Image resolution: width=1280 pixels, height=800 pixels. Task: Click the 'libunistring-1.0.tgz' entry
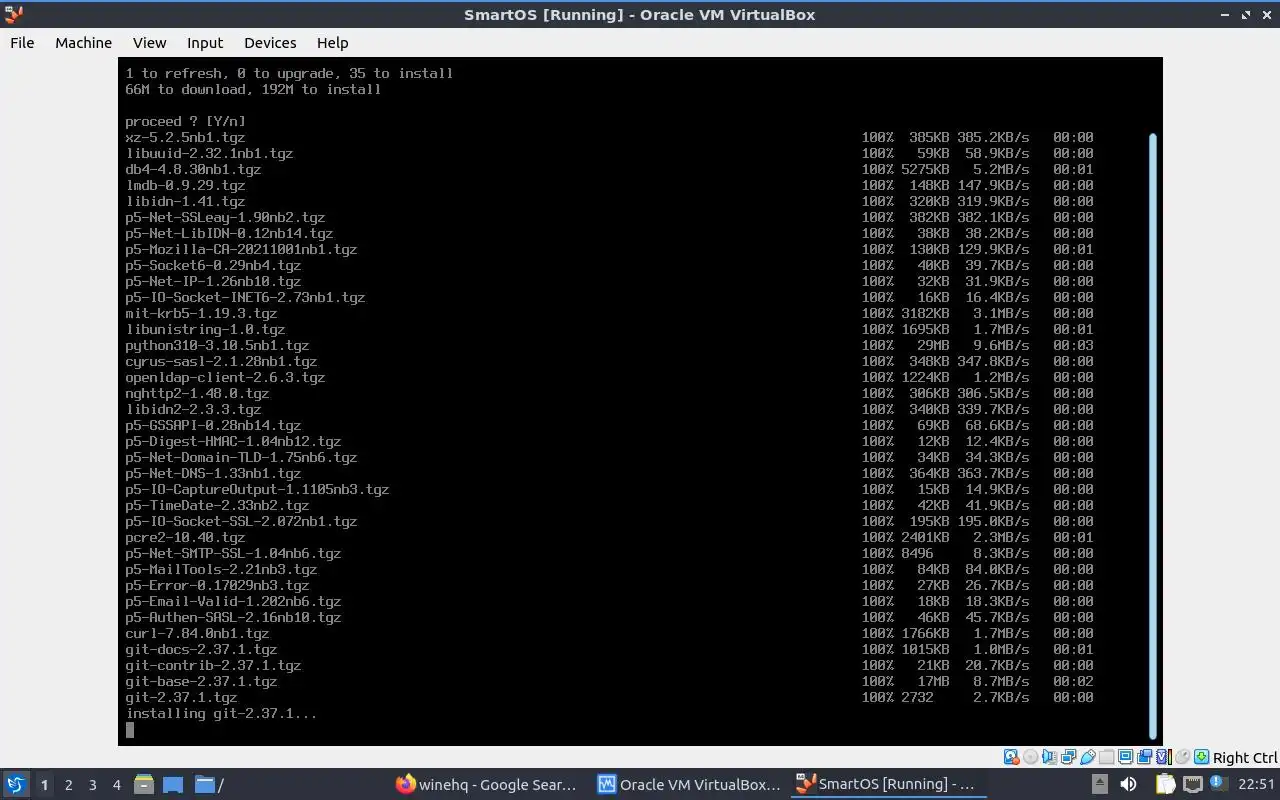click(x=205, y=329)
